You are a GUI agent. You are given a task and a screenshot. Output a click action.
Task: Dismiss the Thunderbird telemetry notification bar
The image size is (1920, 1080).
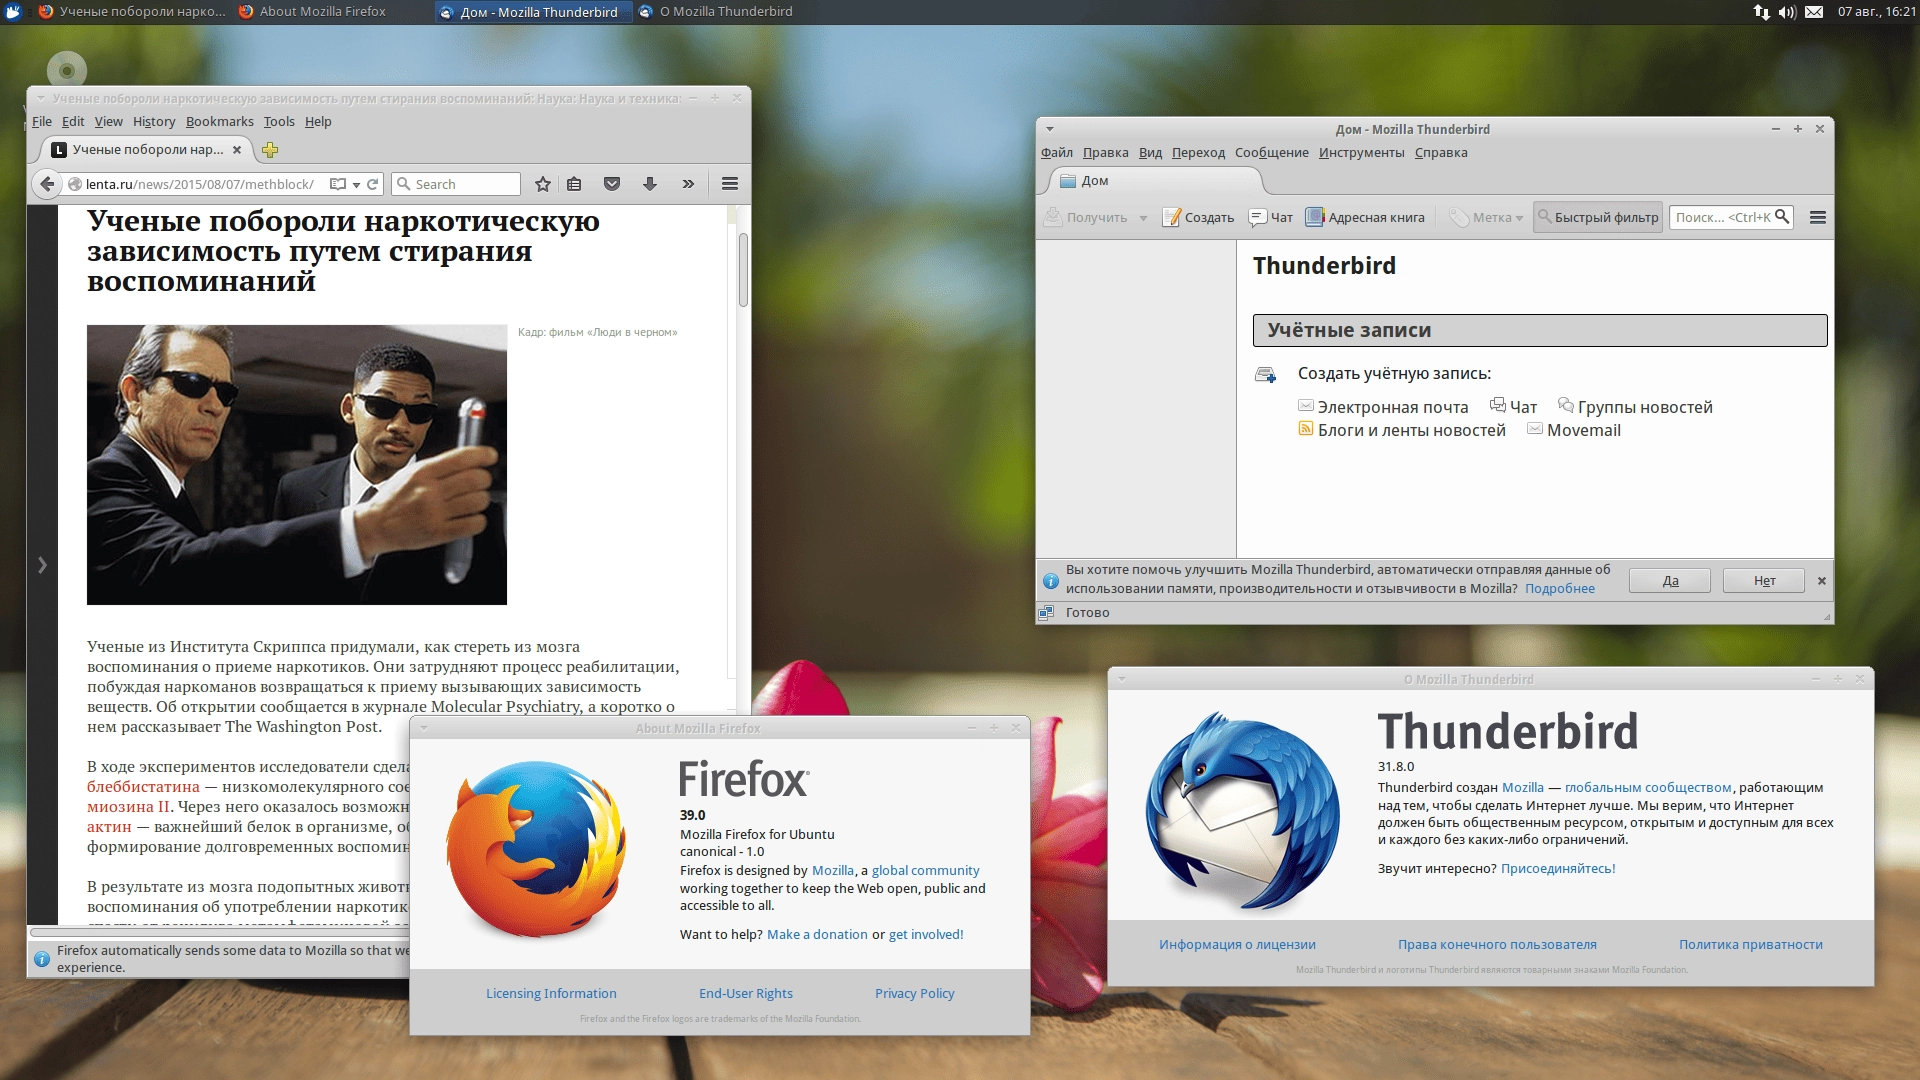coord(1822,581)
